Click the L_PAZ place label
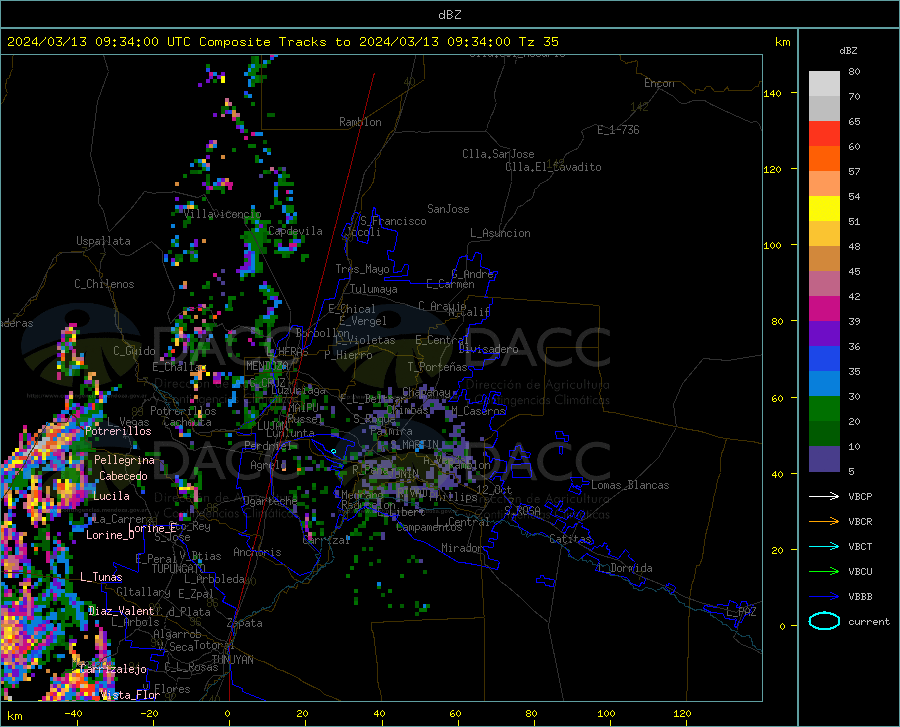This screenshot has width=900, height=727. (x=741, y=612)
